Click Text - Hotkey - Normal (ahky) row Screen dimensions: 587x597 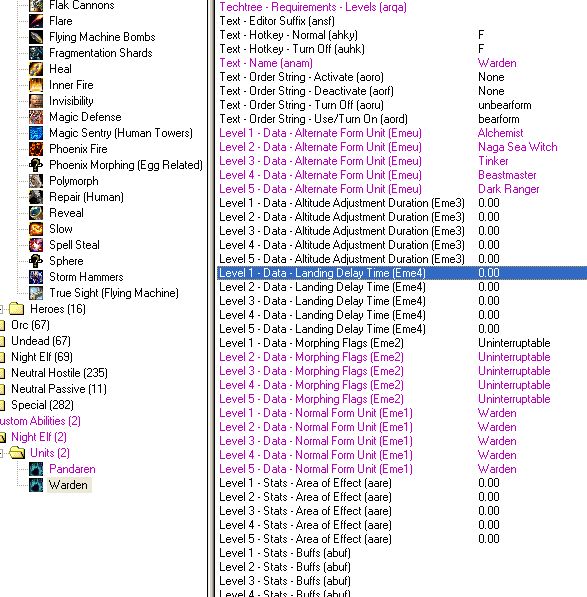(x=402, y=35)
